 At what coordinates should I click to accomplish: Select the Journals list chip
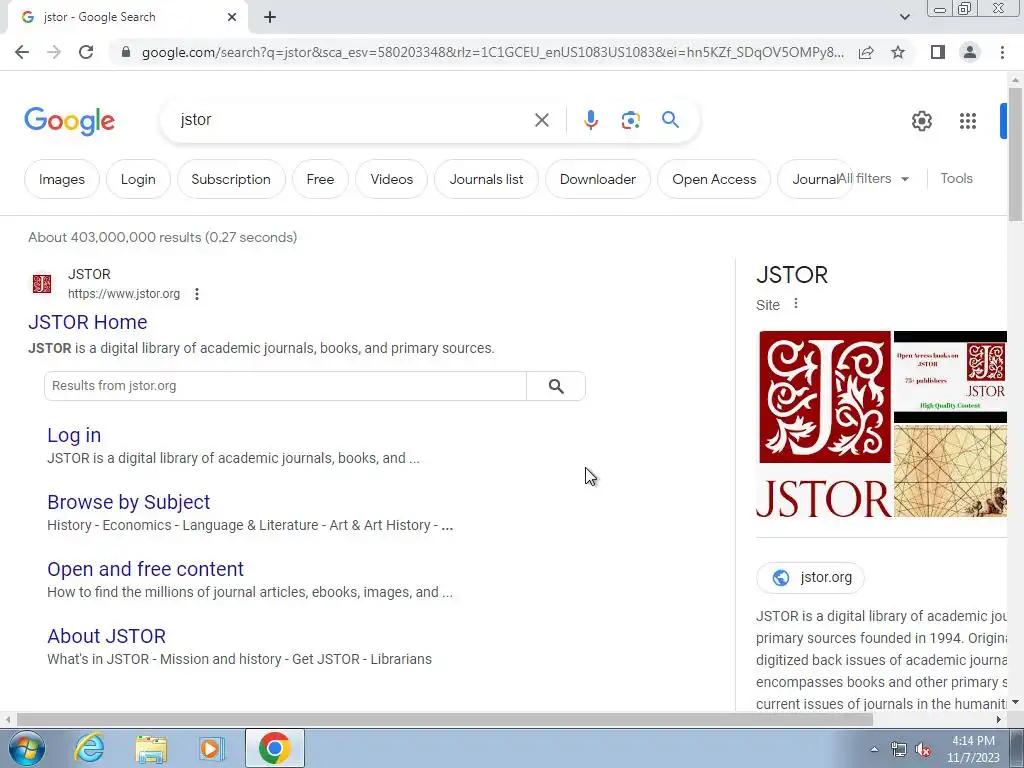[x=487, y=179]
